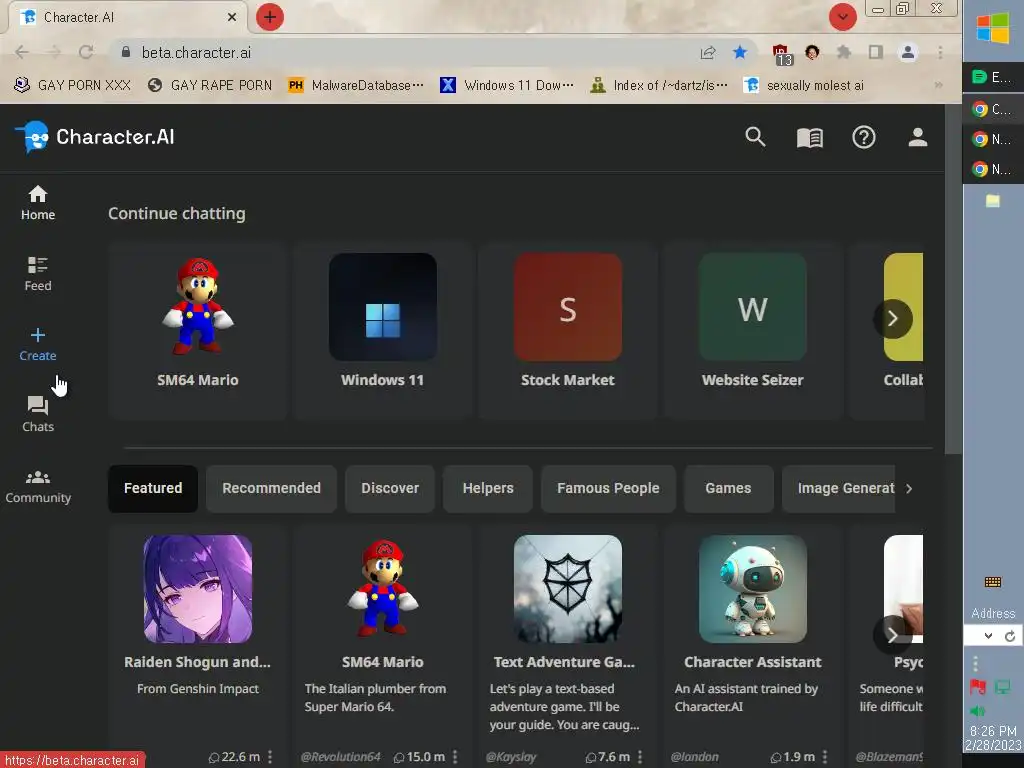
Task: Click Create in the sidebar
Action: coord(38,345)
